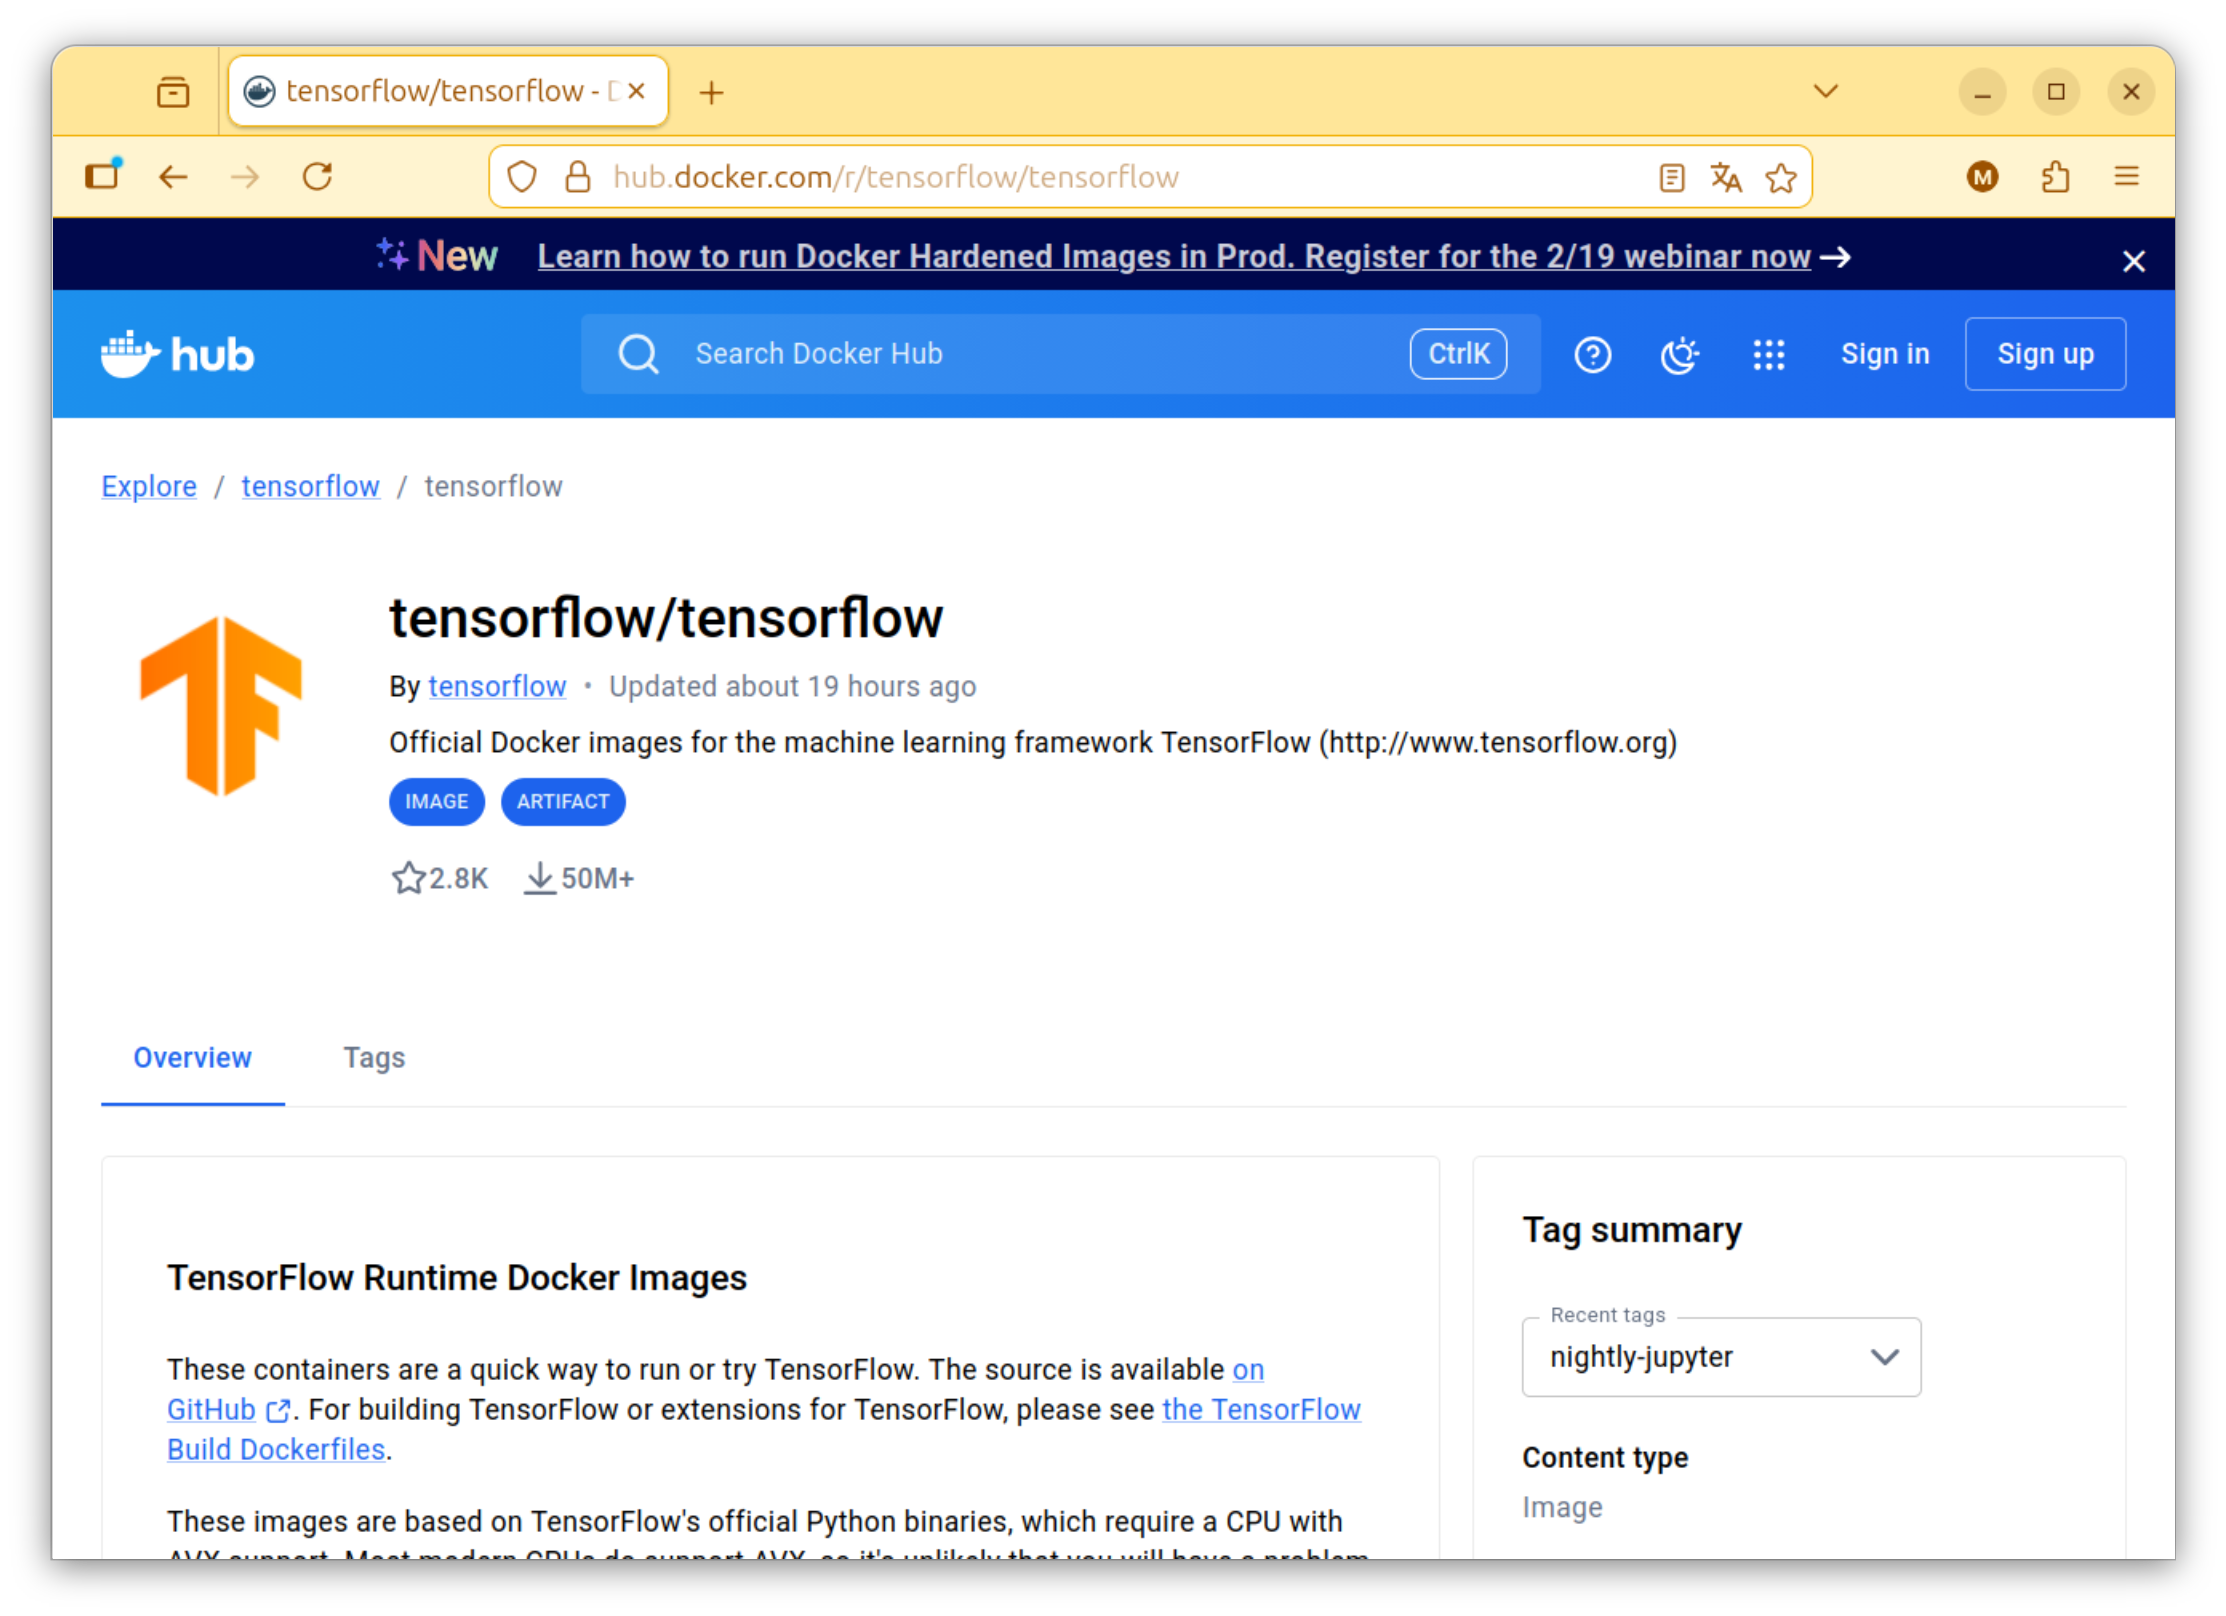The width and height of the screenshot is (2226, 1616).
Task: Click the Sign up button
Action: 2045,353
